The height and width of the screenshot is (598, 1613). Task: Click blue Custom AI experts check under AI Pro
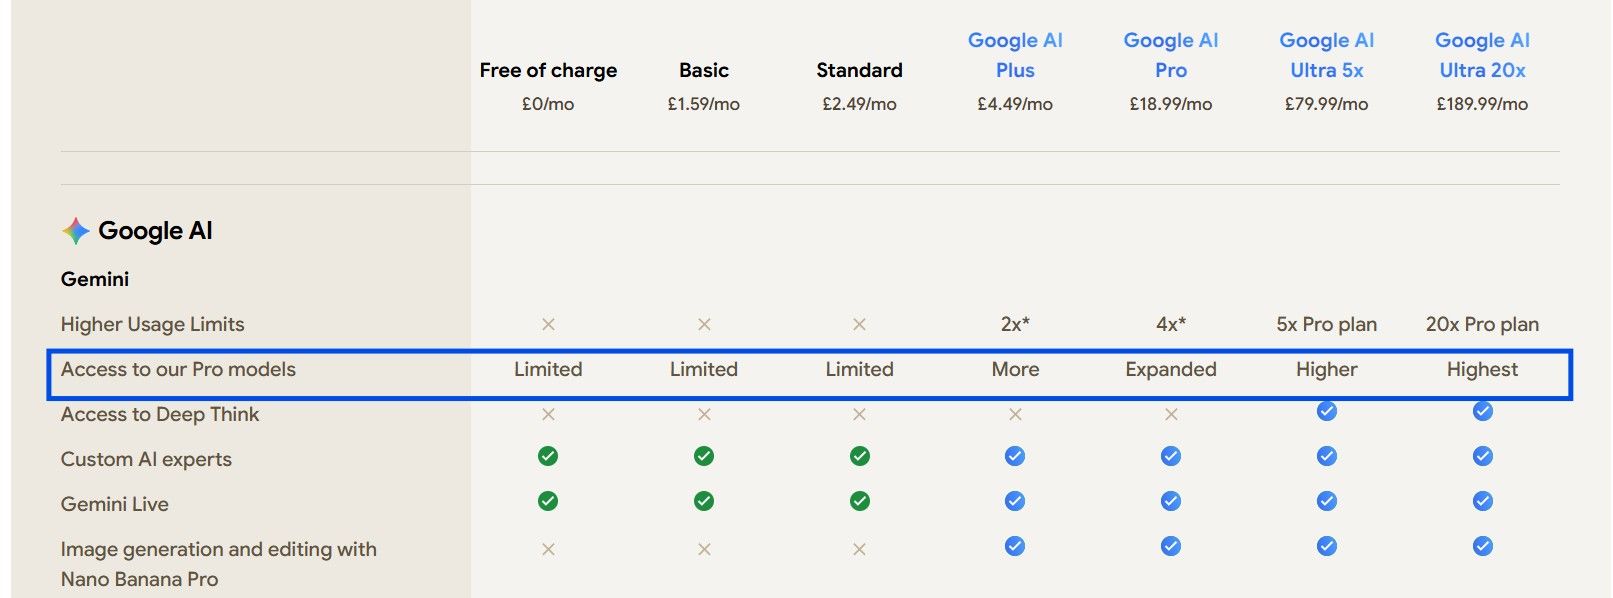pyautogui.click(x=1171, y=456)
